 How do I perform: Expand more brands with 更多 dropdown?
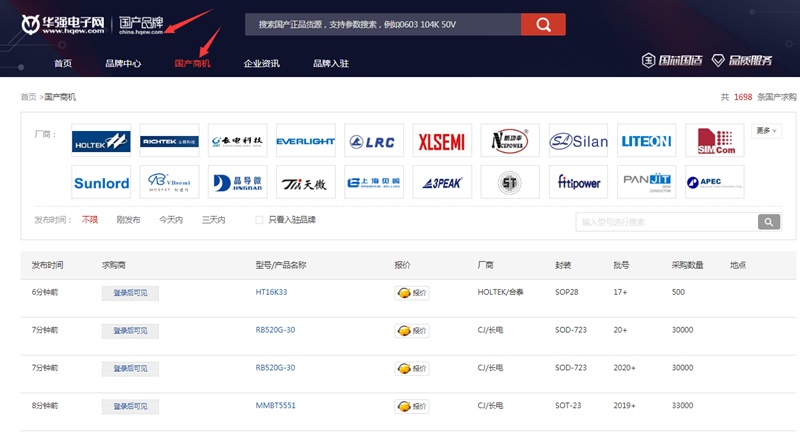pyautogui.click(x=766, y=131)
